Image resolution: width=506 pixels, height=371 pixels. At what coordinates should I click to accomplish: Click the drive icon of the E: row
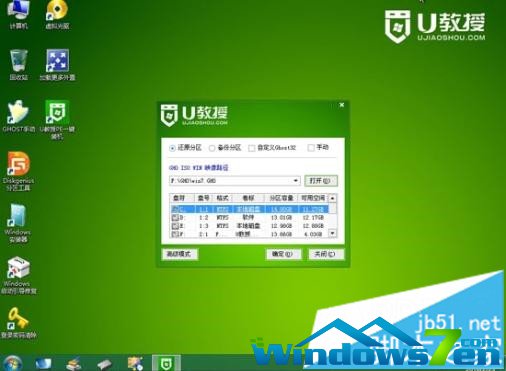pos(175,226)
